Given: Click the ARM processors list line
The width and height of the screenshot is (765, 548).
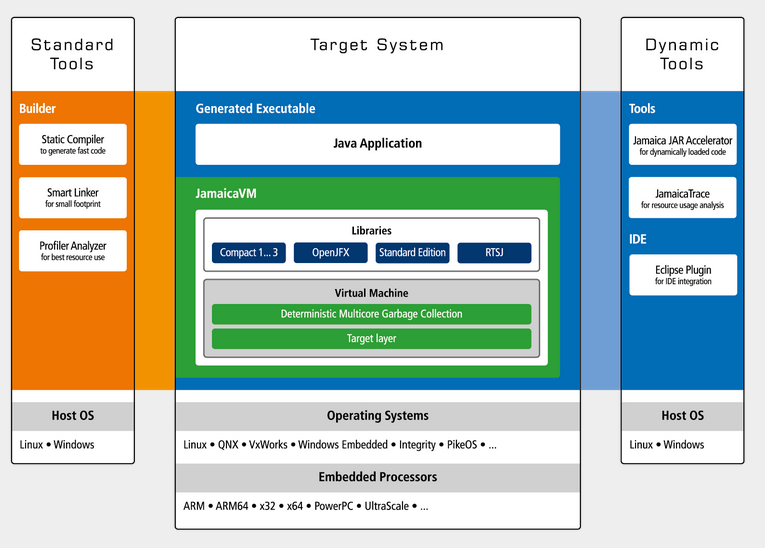Looking at the screenshot, I should click(x=306, y=506).
